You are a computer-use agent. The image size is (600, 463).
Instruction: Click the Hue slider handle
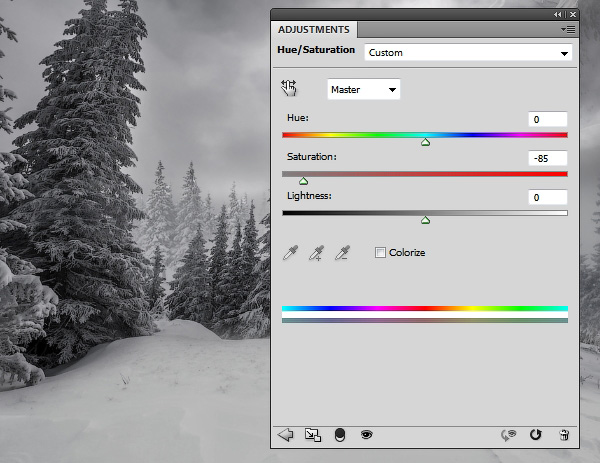point(425,143)
